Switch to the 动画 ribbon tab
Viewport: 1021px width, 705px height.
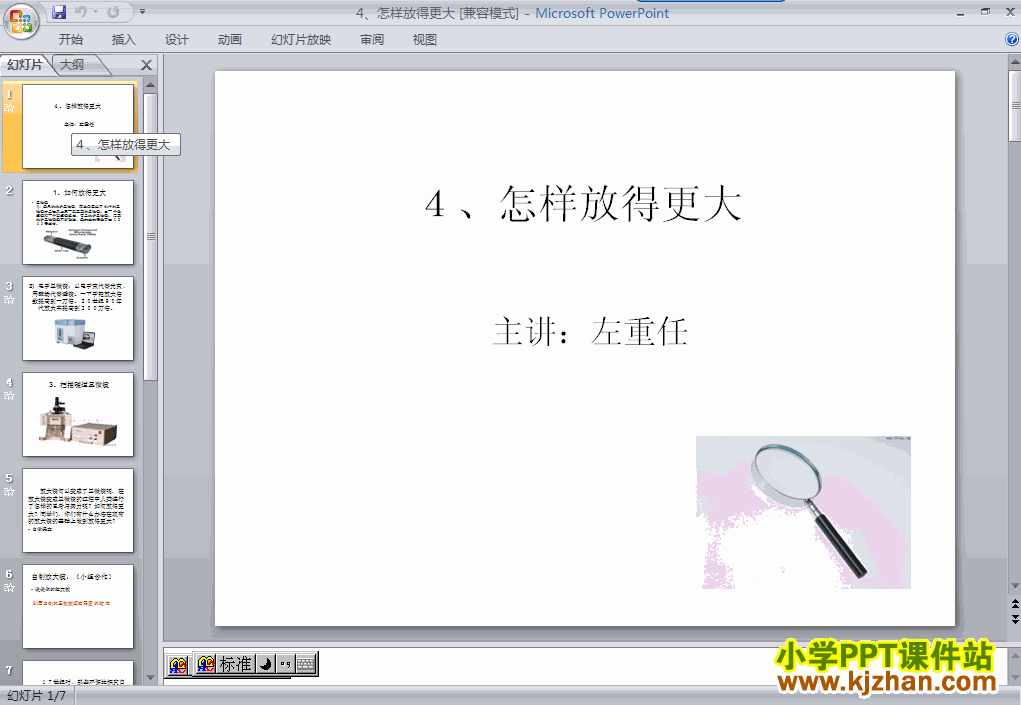click(230, 40)
